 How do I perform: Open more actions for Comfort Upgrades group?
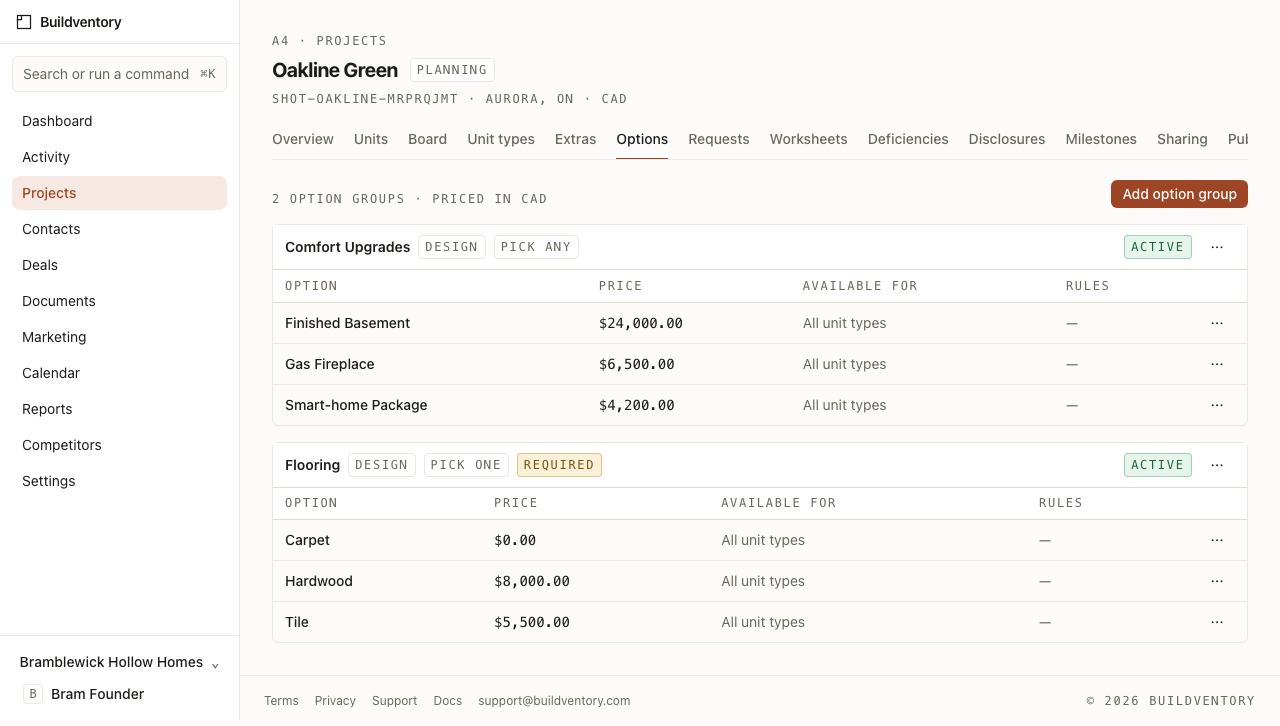coord(1217,247)
